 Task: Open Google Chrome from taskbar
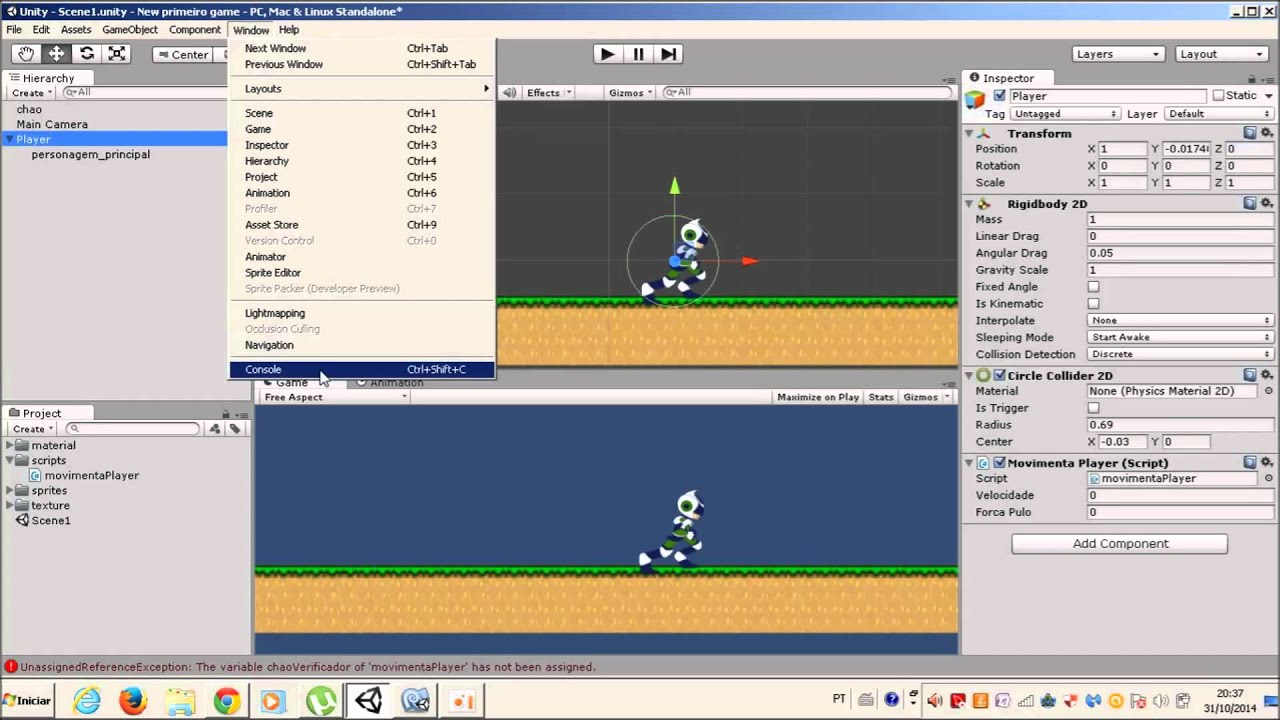pos(227,700)
